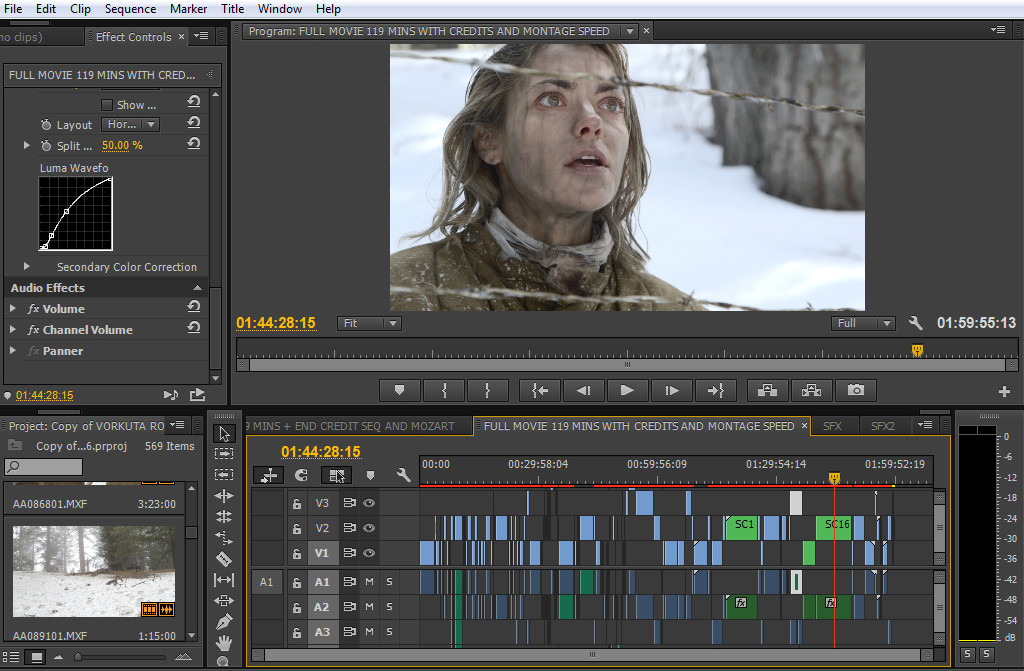Add marker in the timeline panel
1024x671 pixels.
[x=370, y=475]
